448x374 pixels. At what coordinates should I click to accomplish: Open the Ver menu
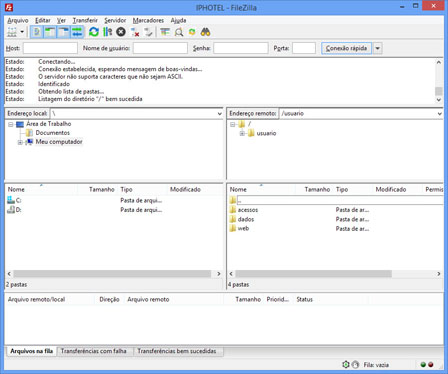click(x=61, y=20)
